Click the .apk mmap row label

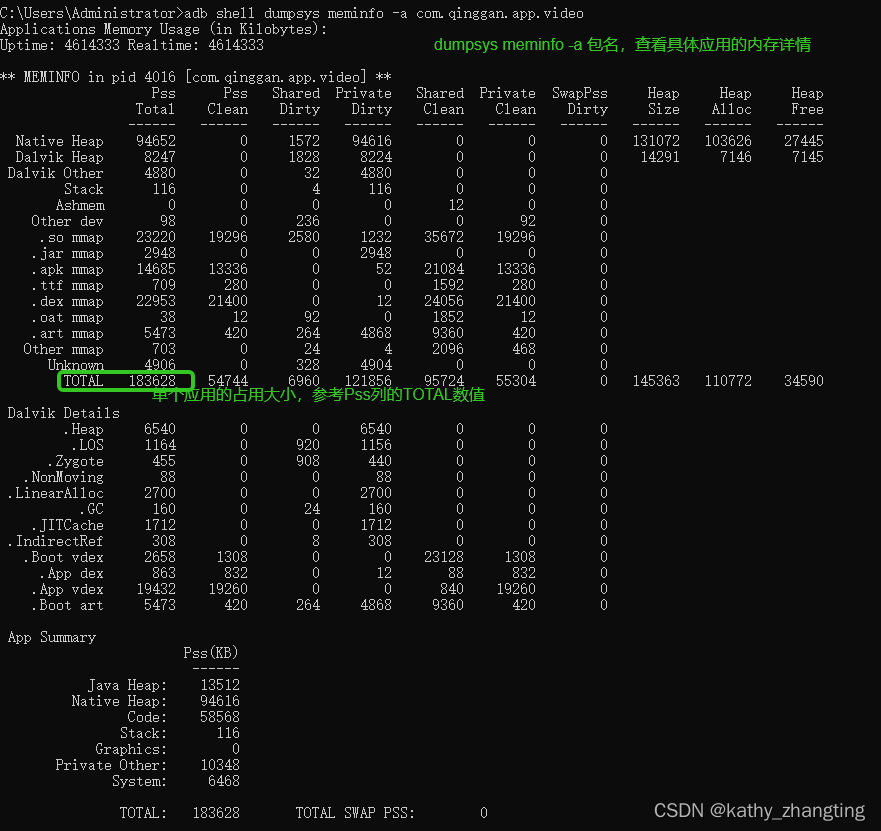[67, 270]
